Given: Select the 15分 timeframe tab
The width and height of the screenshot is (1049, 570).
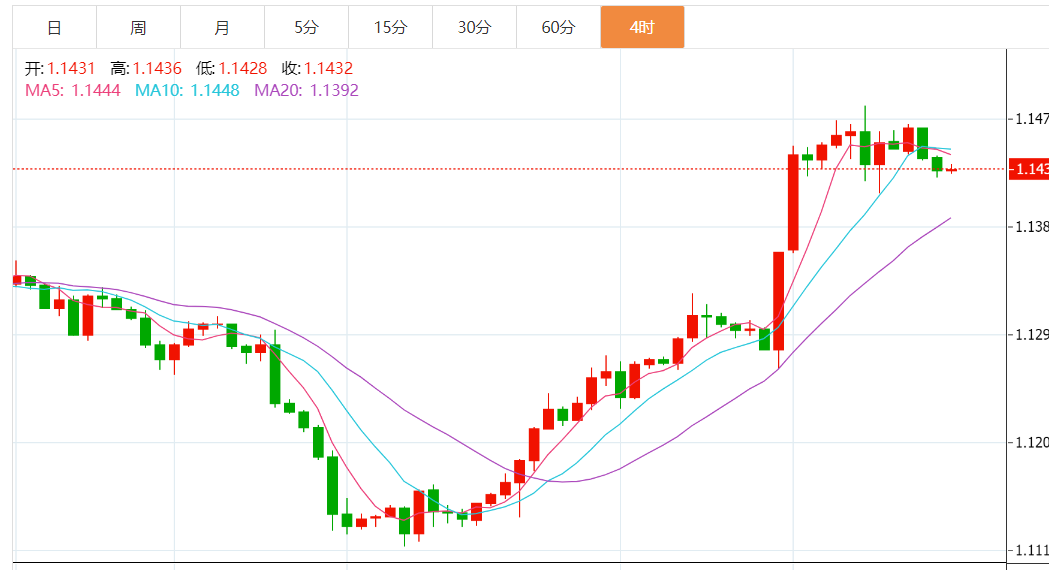Looking at the screenshot, I should point(390,27).
